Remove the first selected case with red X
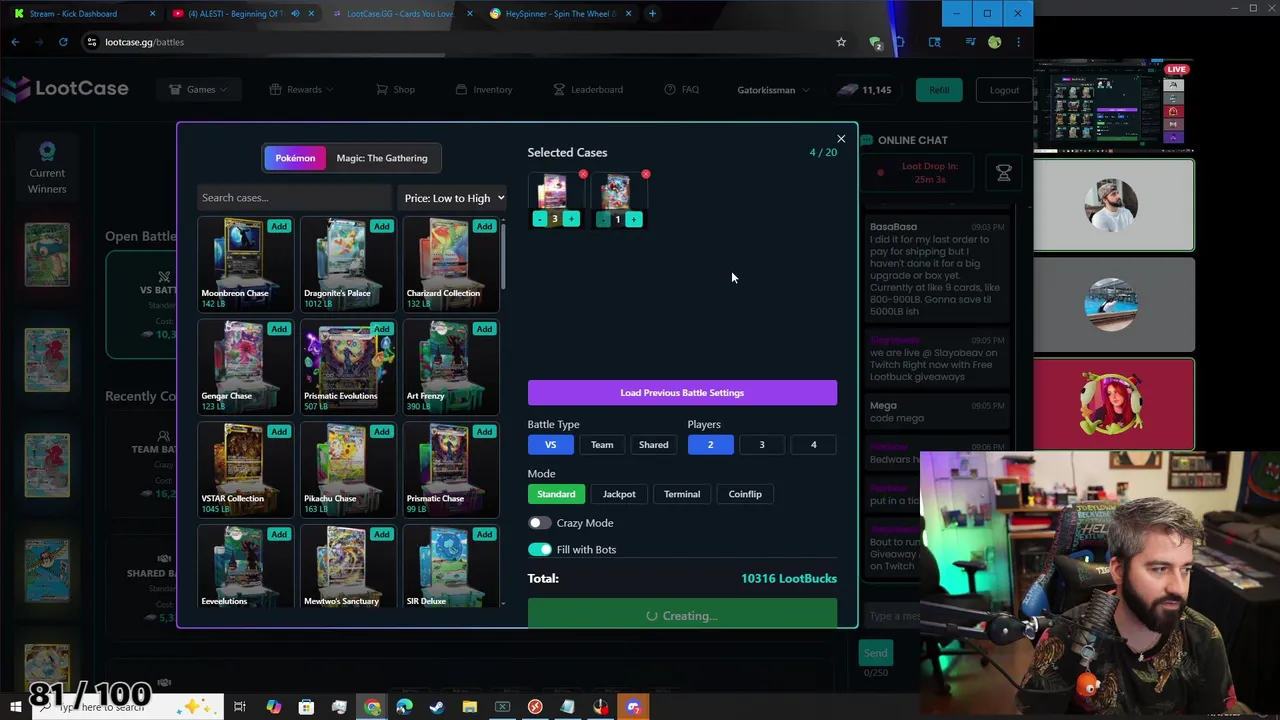Viewport: 1280px width, 720px height. tap(583, 175)
